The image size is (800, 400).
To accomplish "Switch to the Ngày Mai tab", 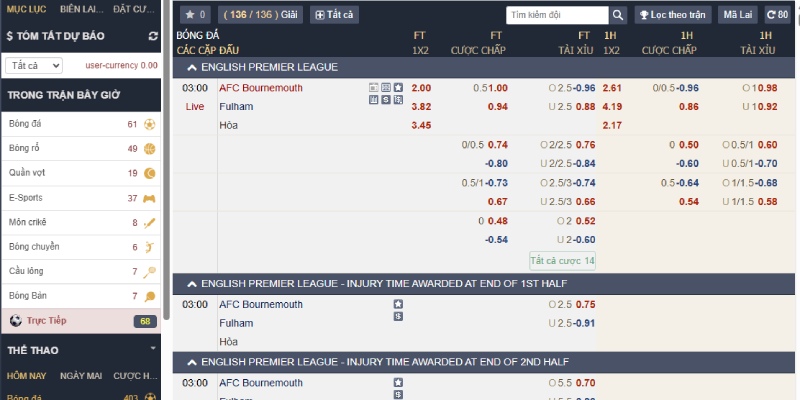I will 80,375.
